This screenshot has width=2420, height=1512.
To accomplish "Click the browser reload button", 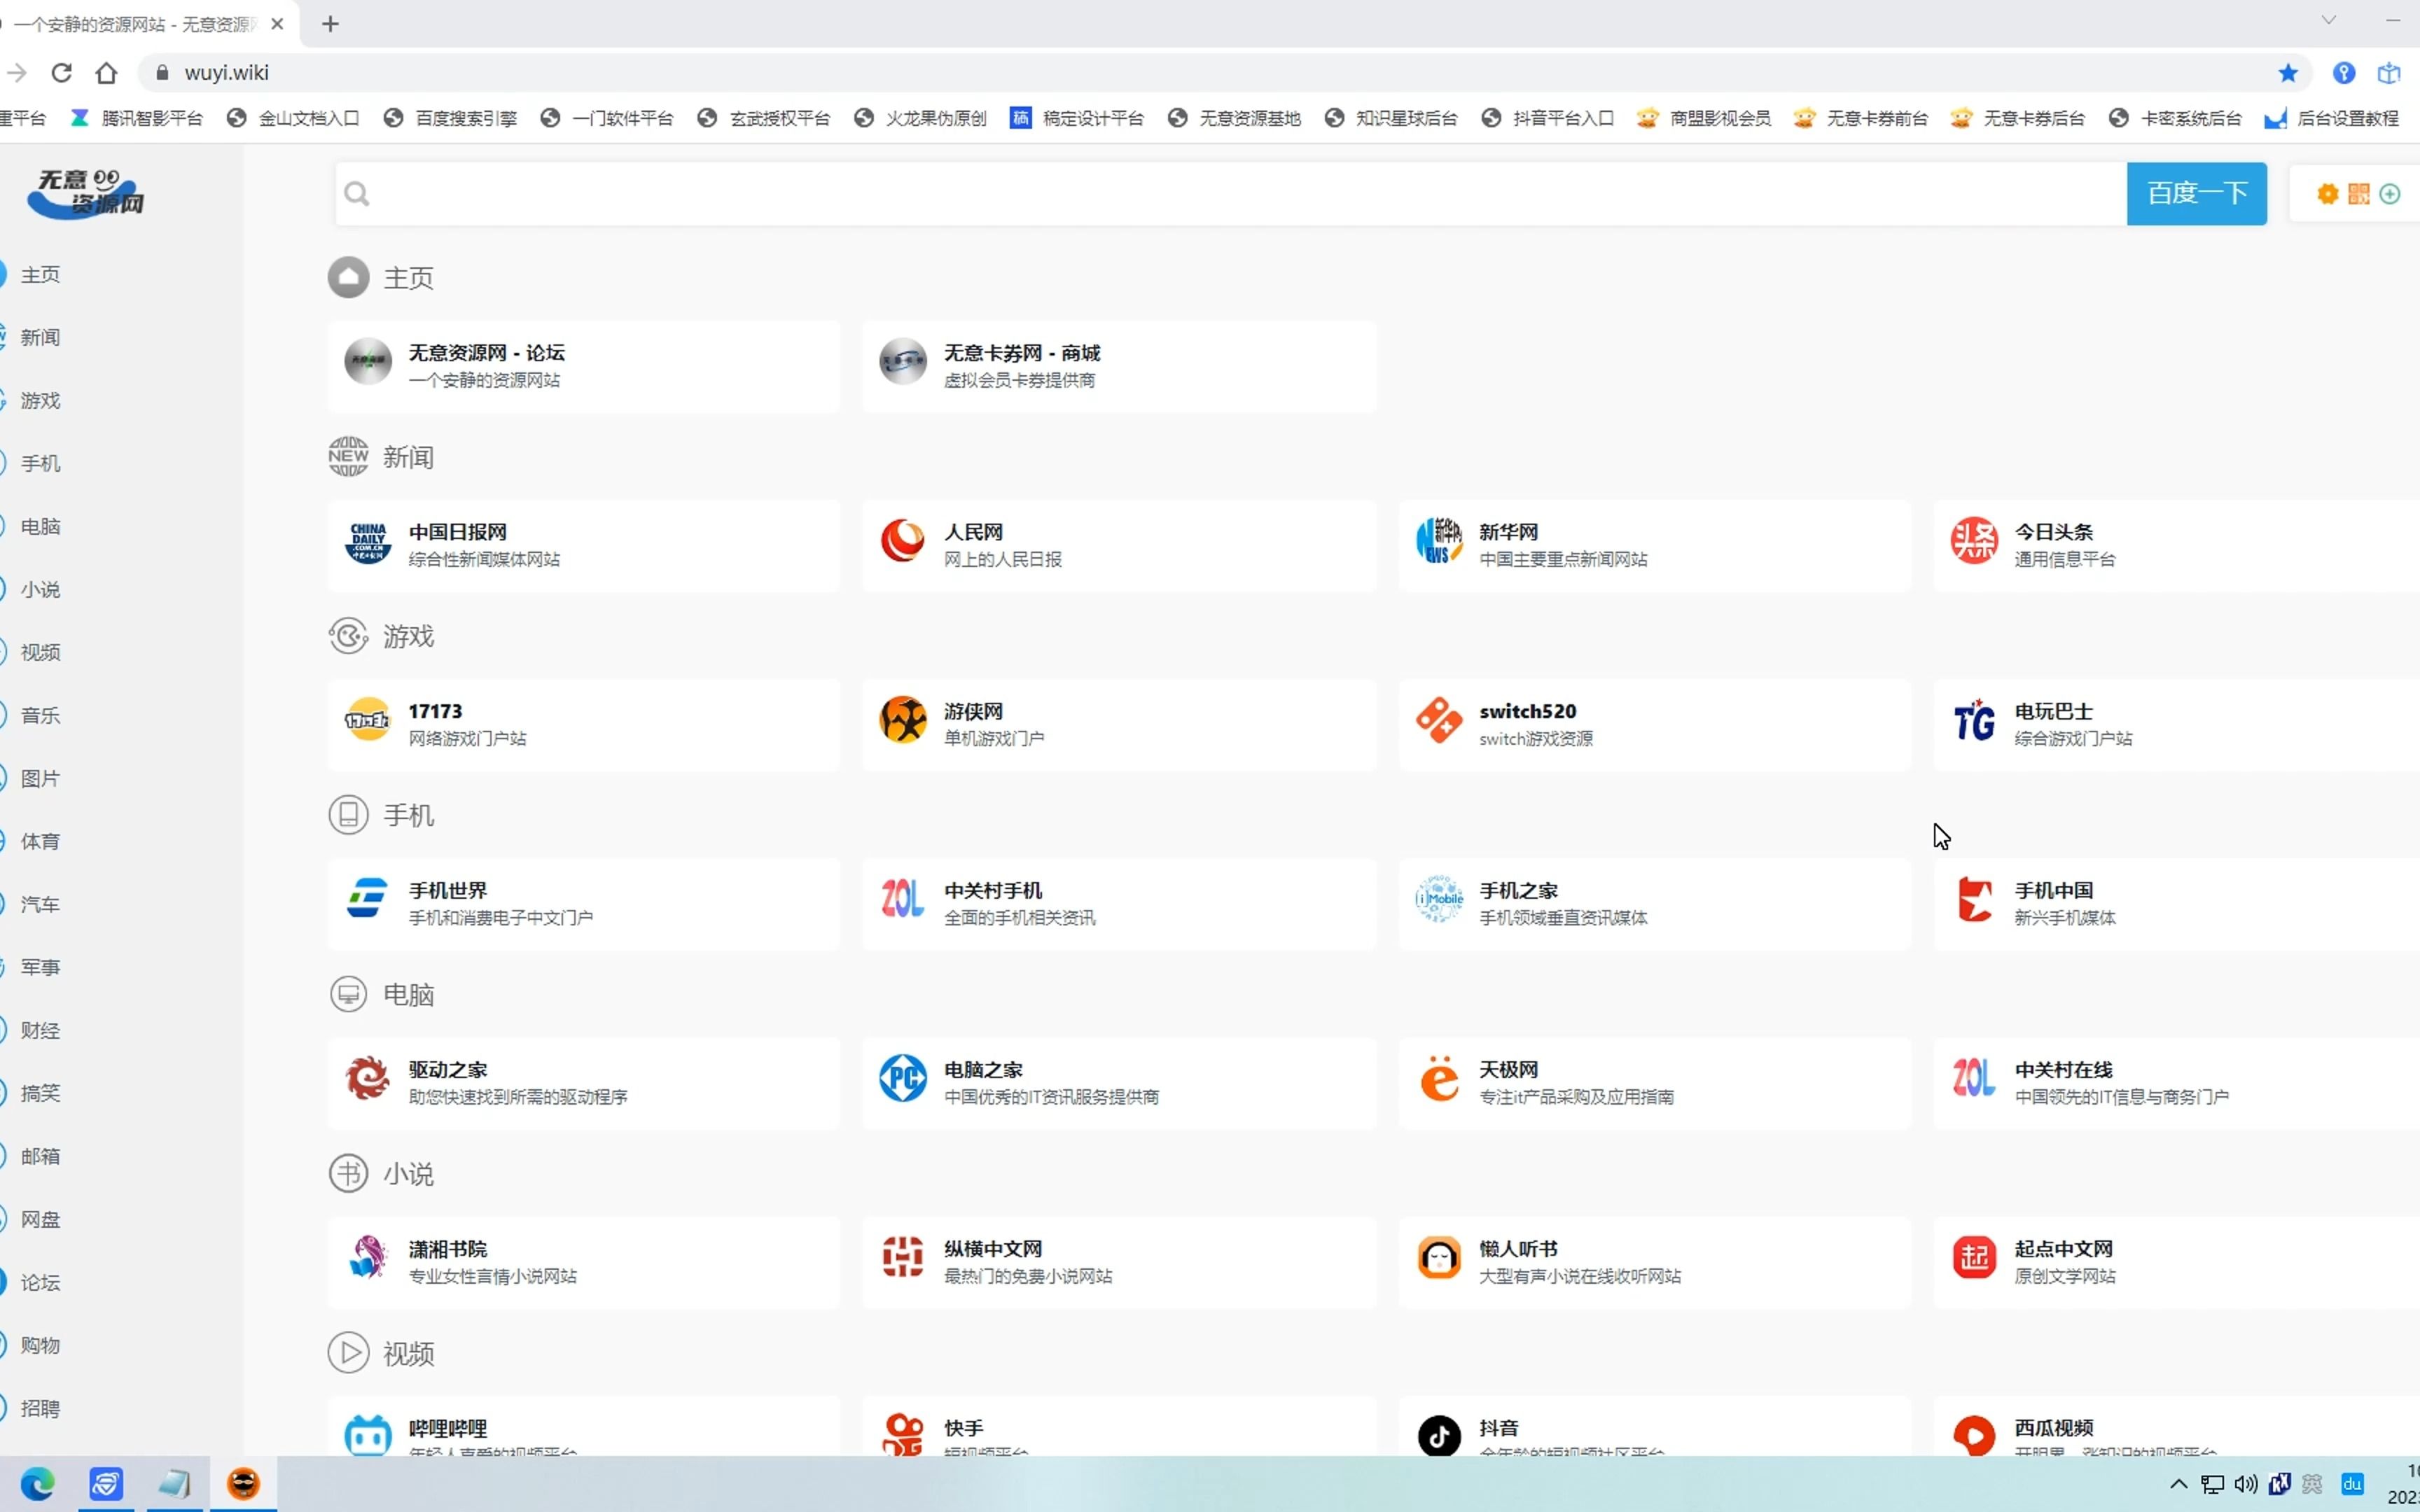I will coord(61,73).
